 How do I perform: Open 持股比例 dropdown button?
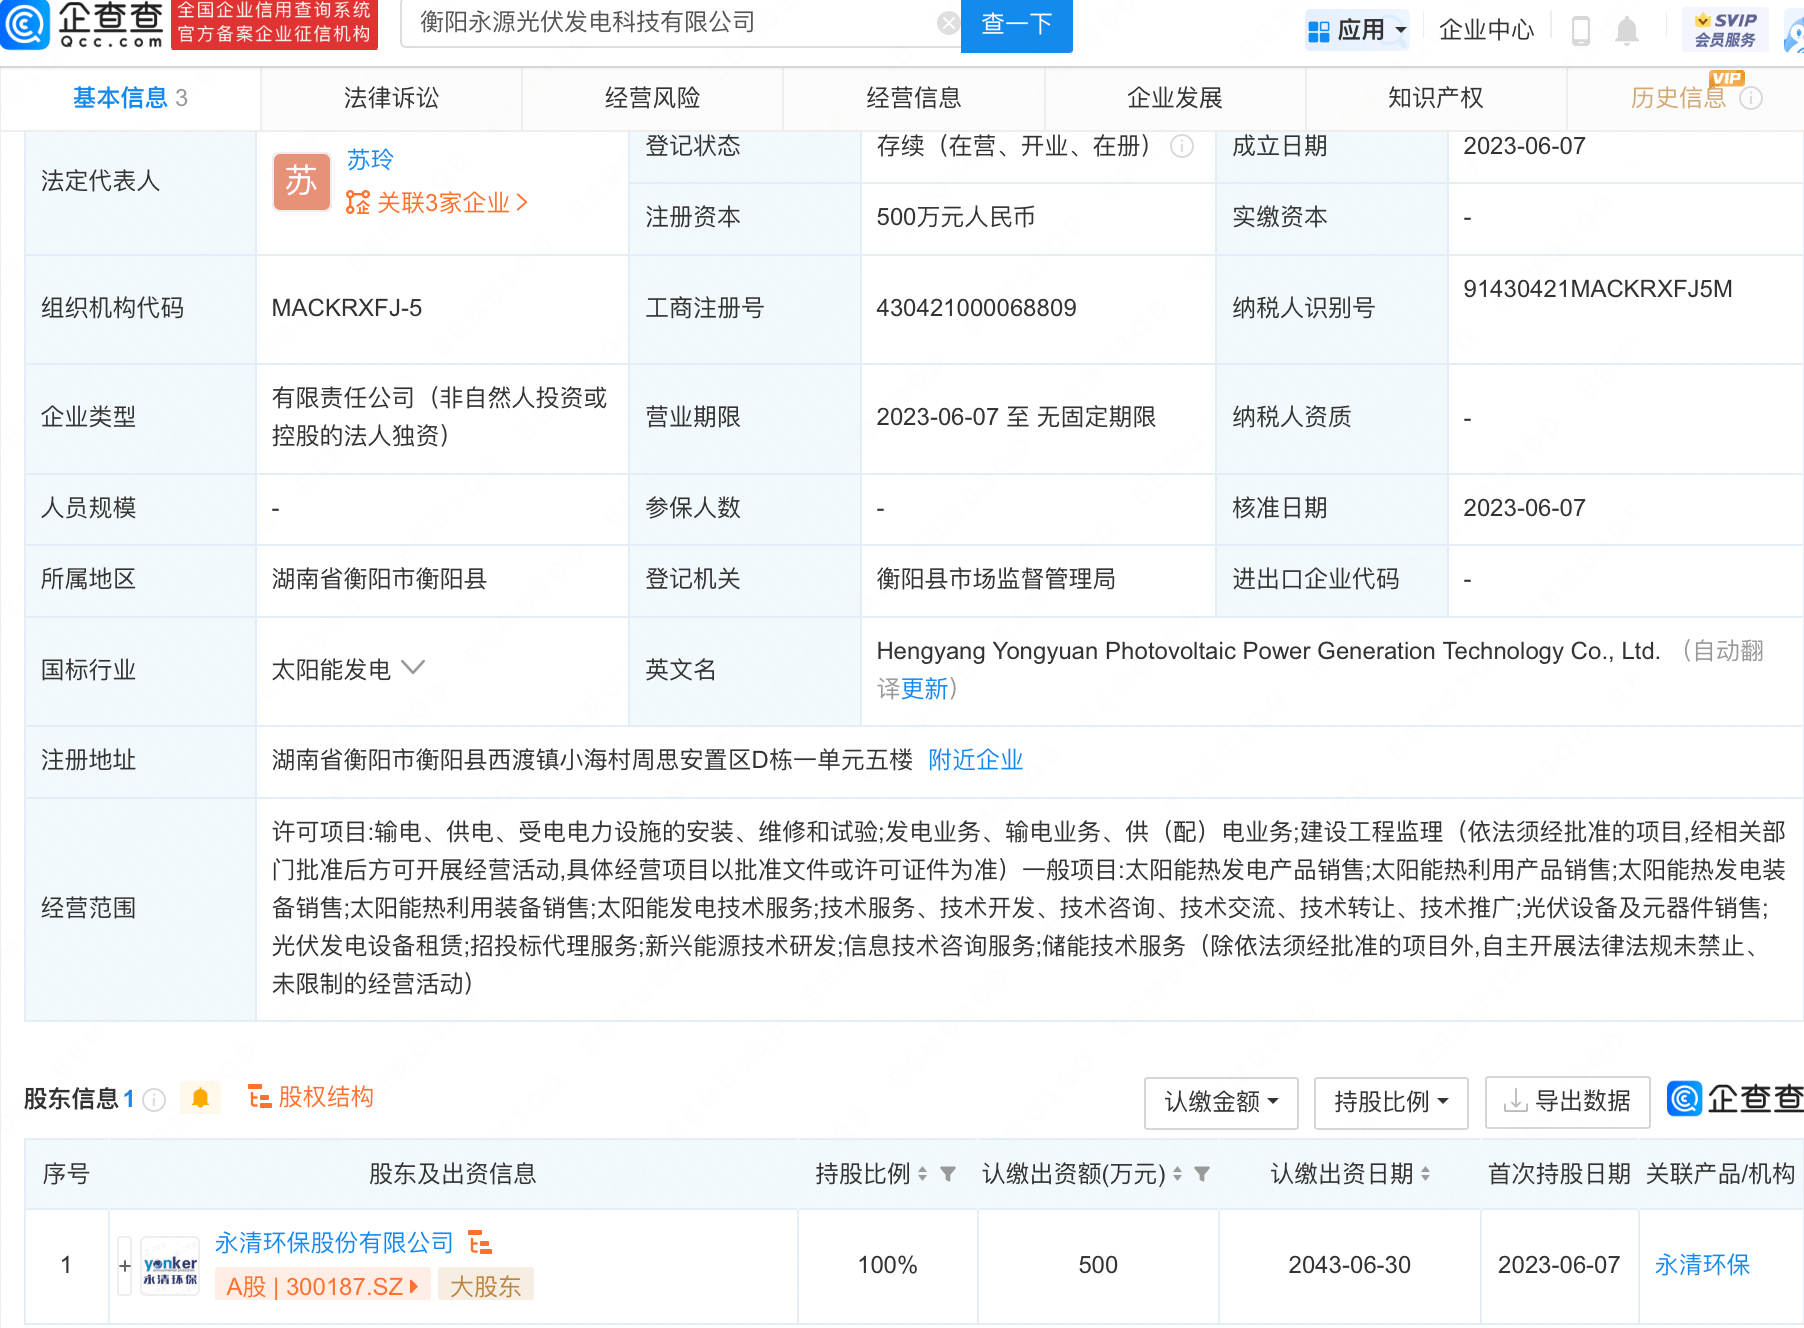point(1391,1102)
